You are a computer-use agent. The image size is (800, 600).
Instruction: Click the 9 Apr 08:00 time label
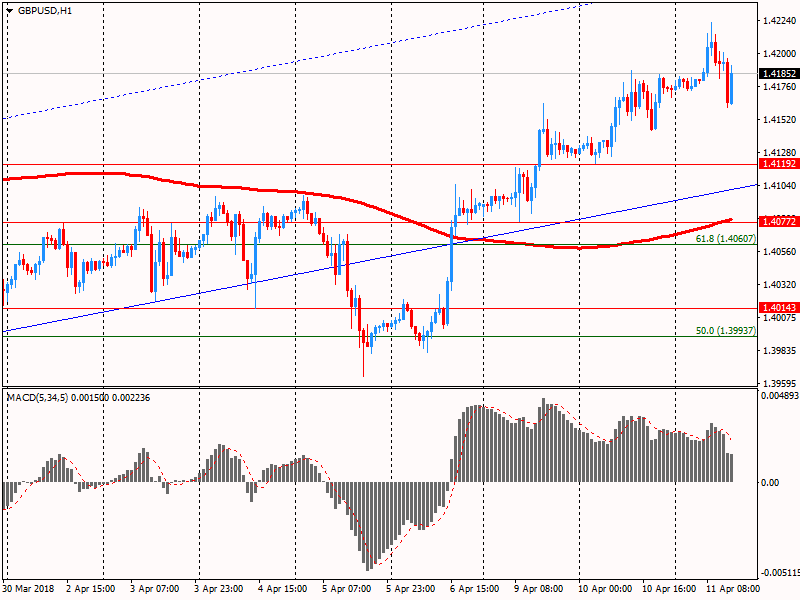point(538,589)
